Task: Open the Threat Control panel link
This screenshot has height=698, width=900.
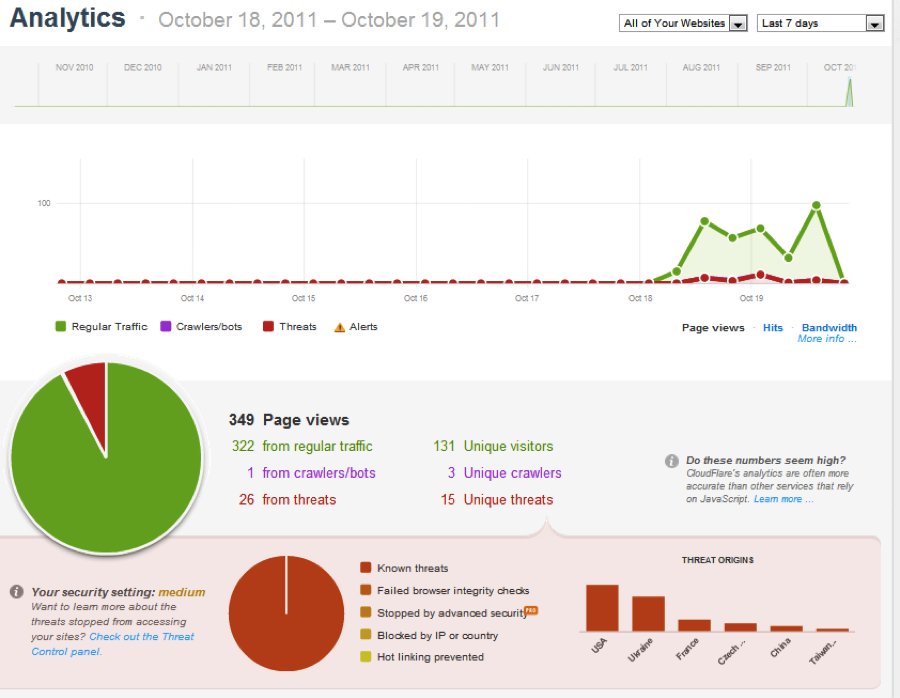Action: [112, 644]
